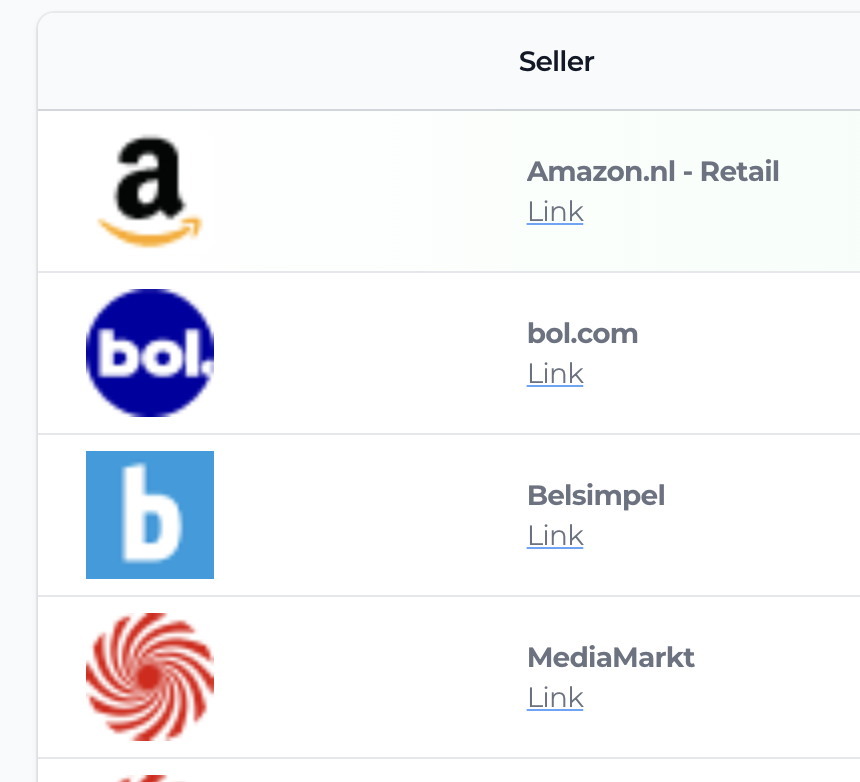Viewport: 860px width, 782px height.
Task: Click the MediaMarkt red spiral logo
Action: coord(149,677)
